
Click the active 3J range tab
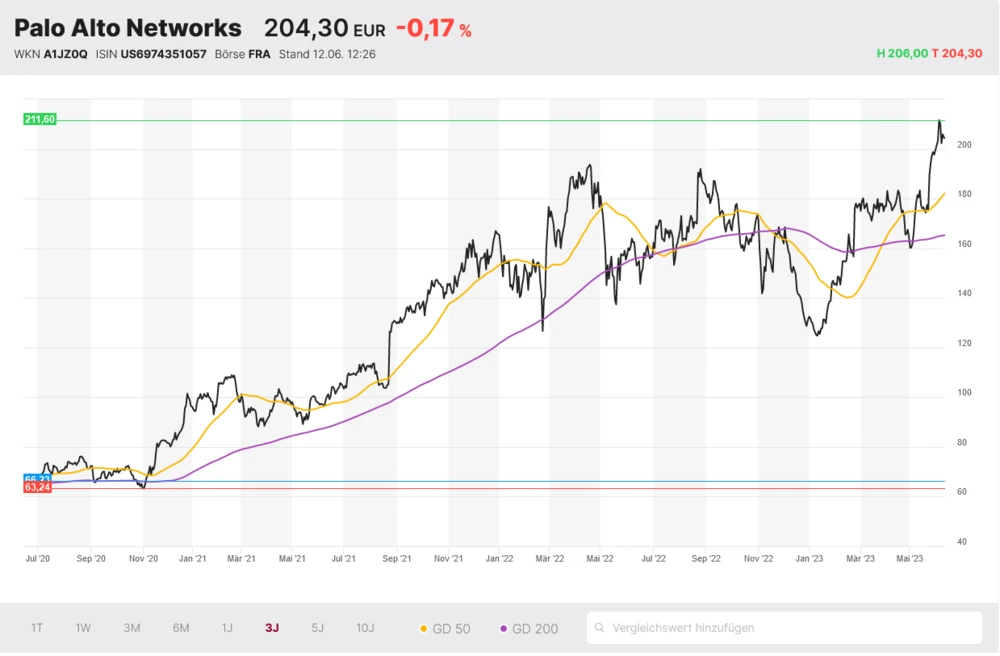(x=272, y=628)
